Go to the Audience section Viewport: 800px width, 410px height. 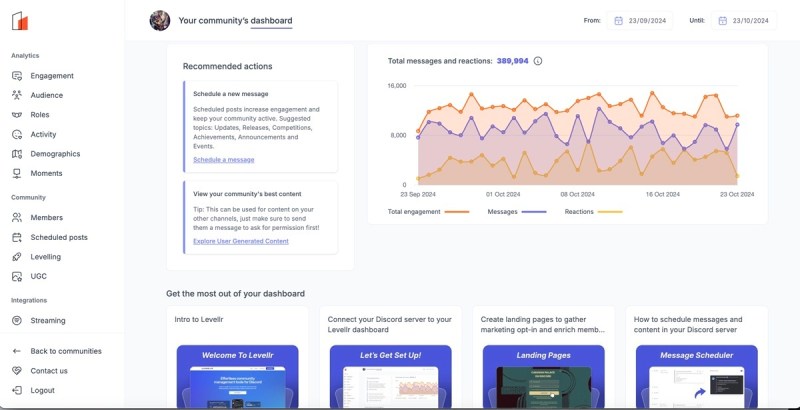pos(46,95)
